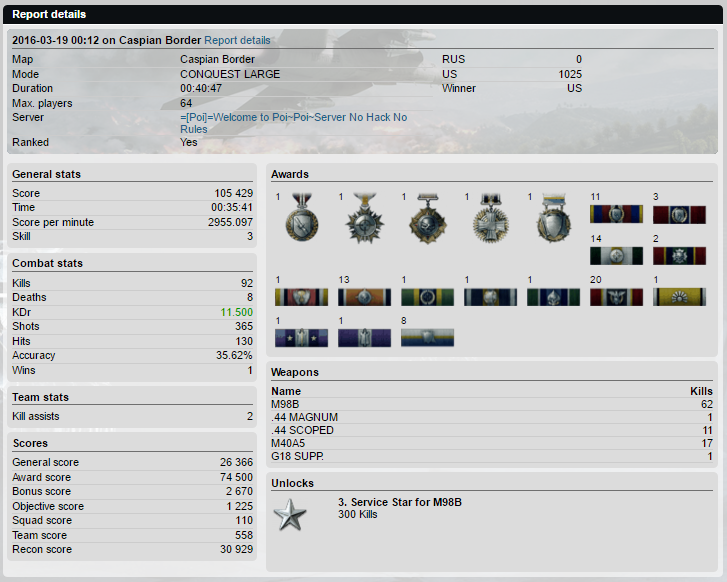Click the US ticket count '1025'
Screen dimensions: 727x582
tap(570, 74)
